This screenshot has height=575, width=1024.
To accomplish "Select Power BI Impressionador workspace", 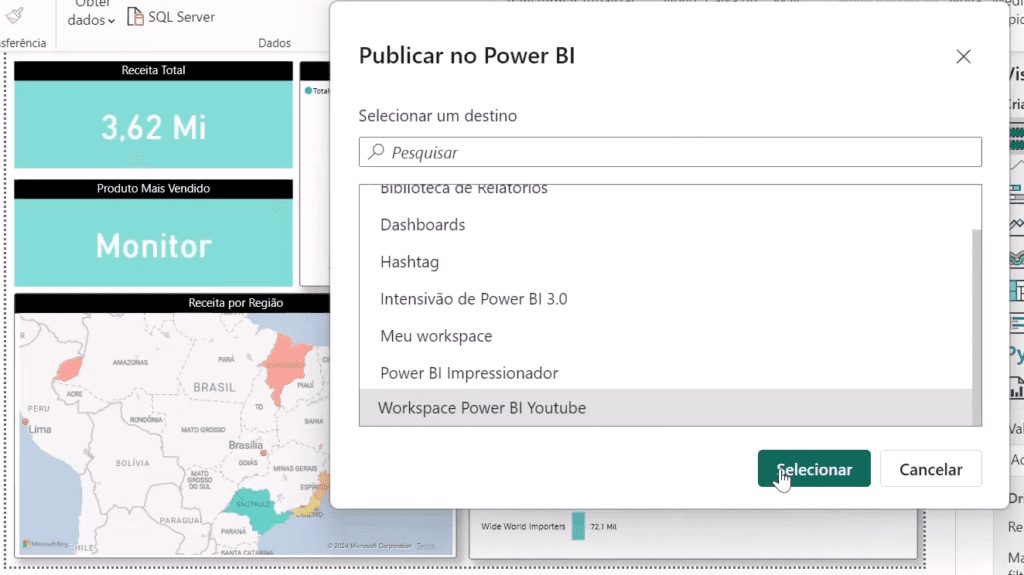I will click(x=666, y=373).
